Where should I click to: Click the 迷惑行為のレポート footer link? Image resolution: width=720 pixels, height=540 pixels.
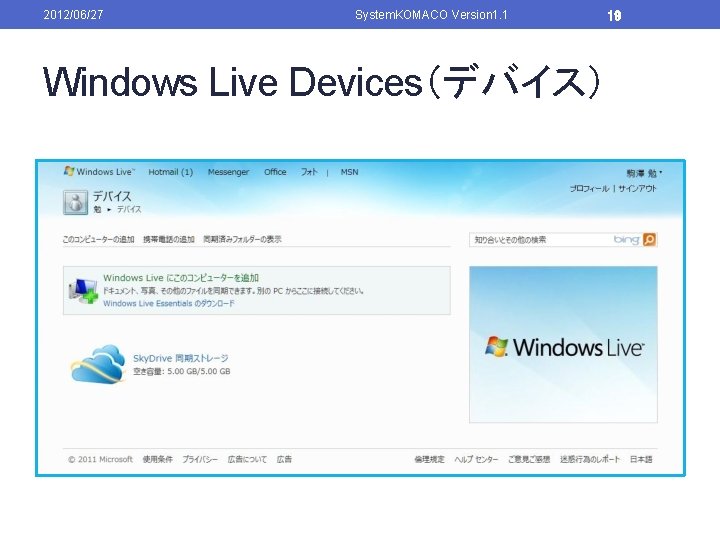[590, 459]
